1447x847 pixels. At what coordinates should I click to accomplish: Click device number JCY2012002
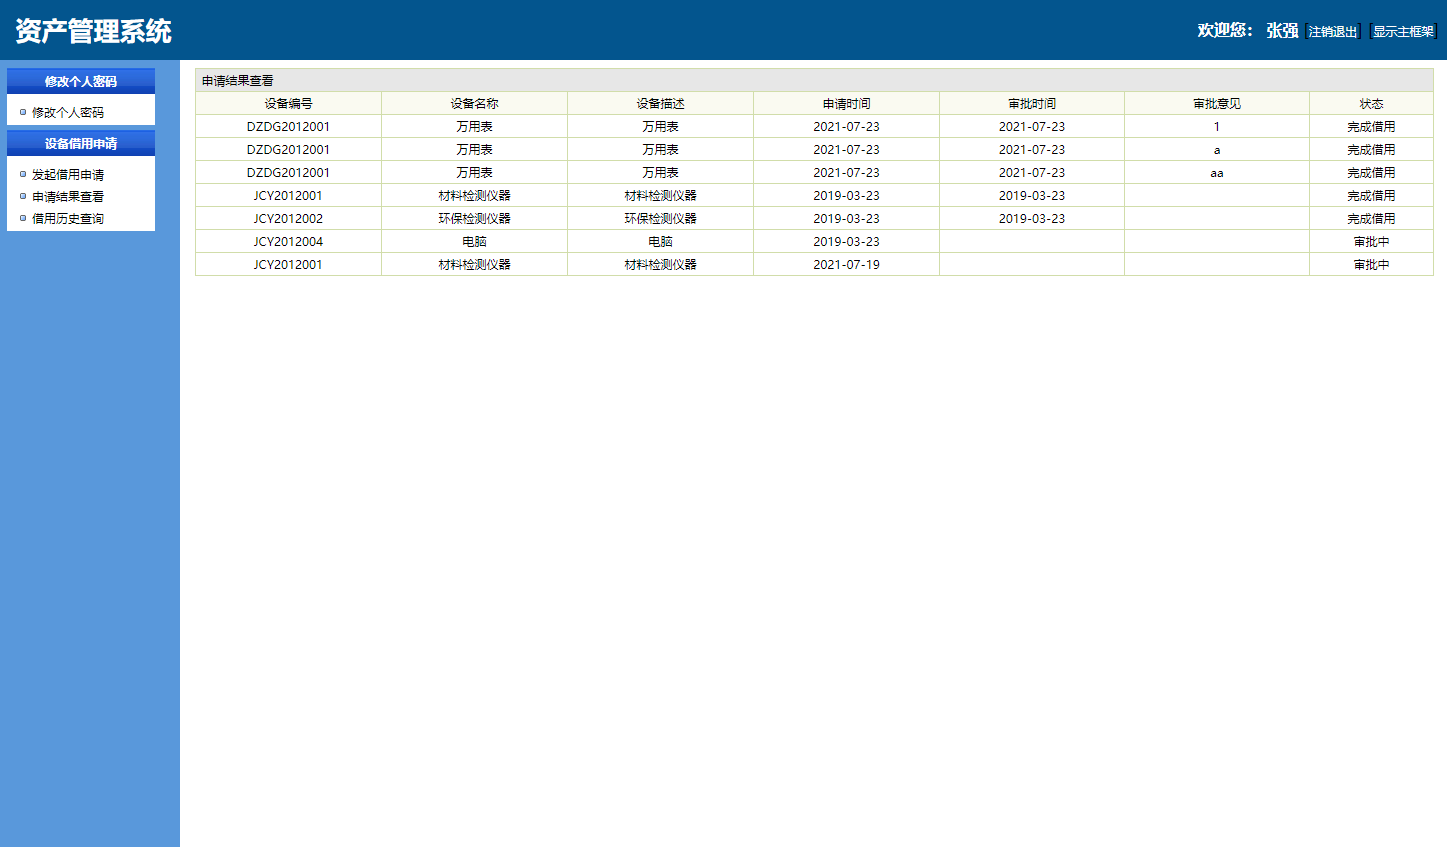coord(288,219)
